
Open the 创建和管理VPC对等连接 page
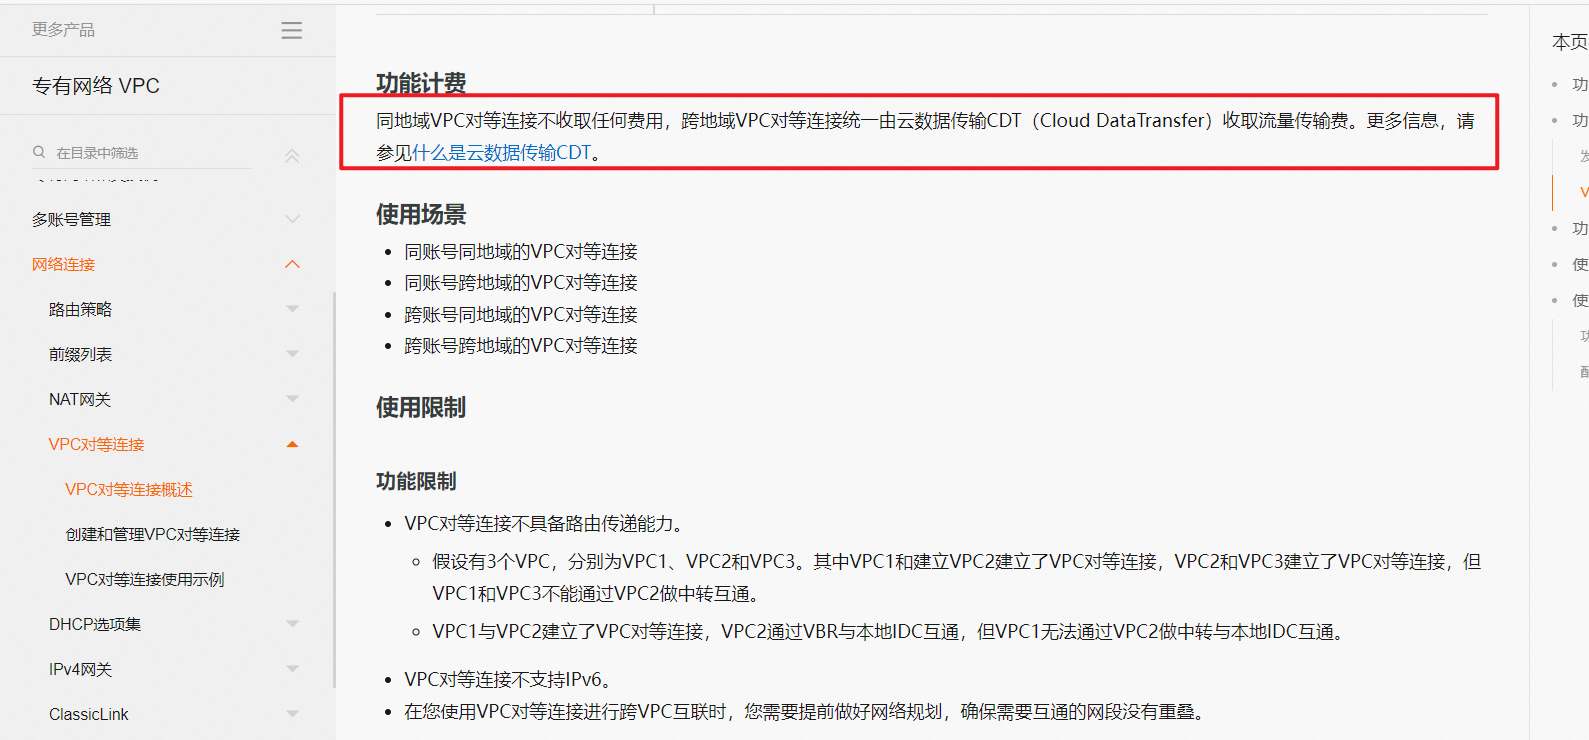[x=153, y=534]
